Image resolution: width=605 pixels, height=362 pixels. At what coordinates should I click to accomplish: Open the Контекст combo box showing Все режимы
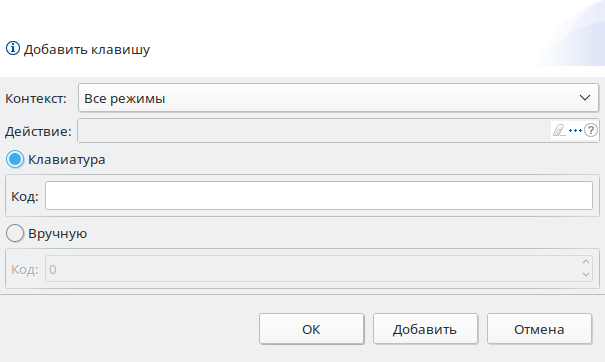pyautogui.click(x=338, y=98)
